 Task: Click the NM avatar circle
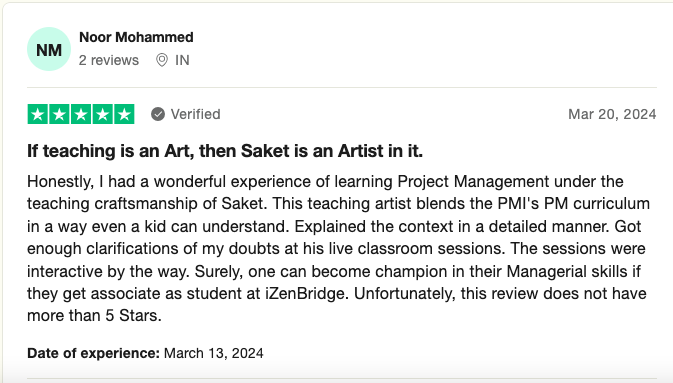49,49
